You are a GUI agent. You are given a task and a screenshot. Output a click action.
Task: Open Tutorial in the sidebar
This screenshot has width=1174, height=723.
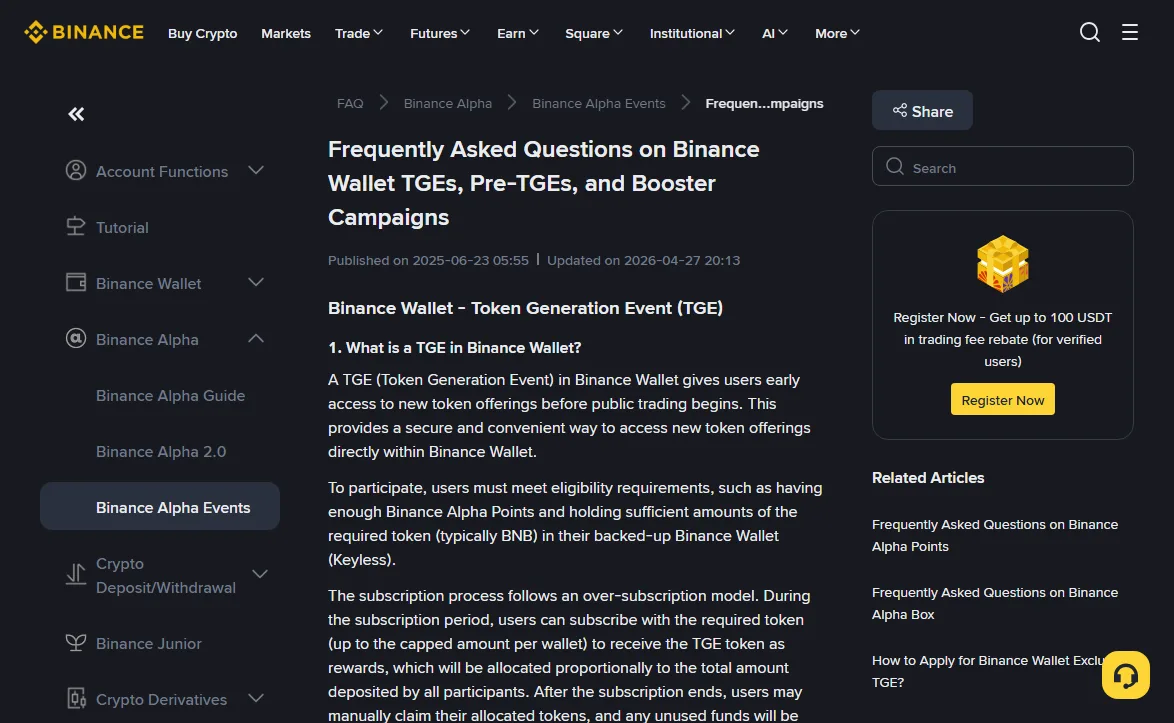point(122,227)
